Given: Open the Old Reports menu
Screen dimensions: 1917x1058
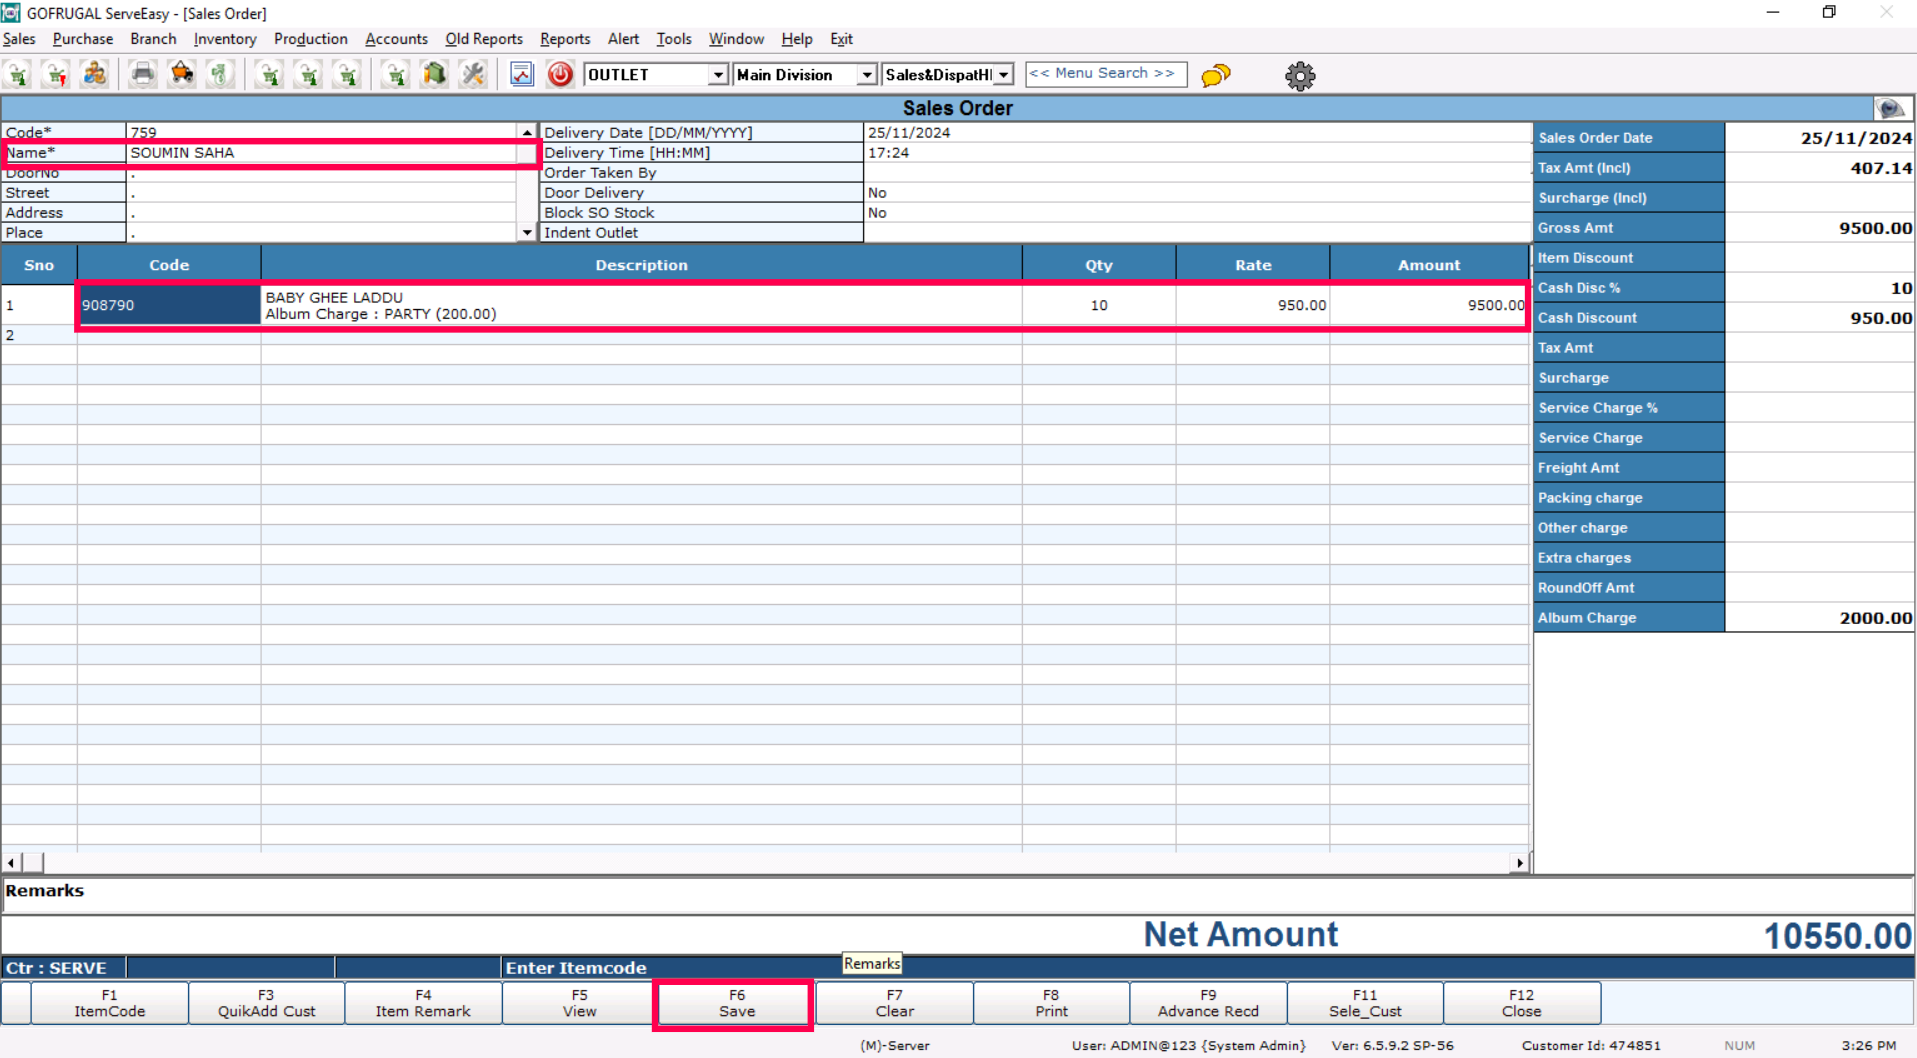Looking at the screenshot, I should (484, 39).
